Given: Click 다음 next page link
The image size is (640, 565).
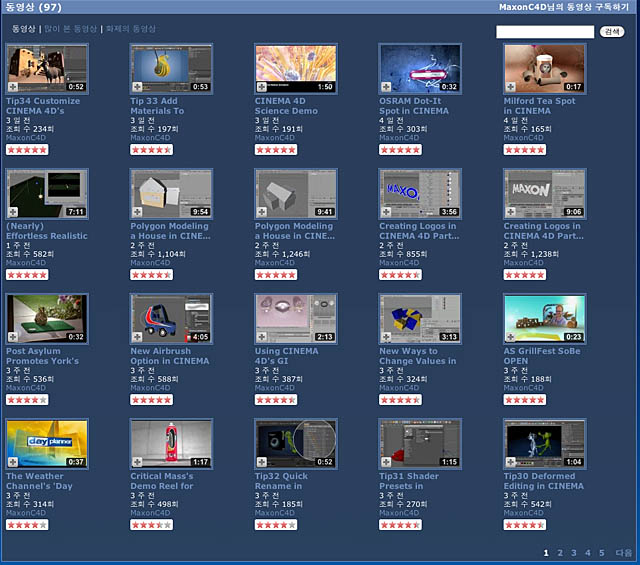Looking at the screenshot, I should pos(624,553).
